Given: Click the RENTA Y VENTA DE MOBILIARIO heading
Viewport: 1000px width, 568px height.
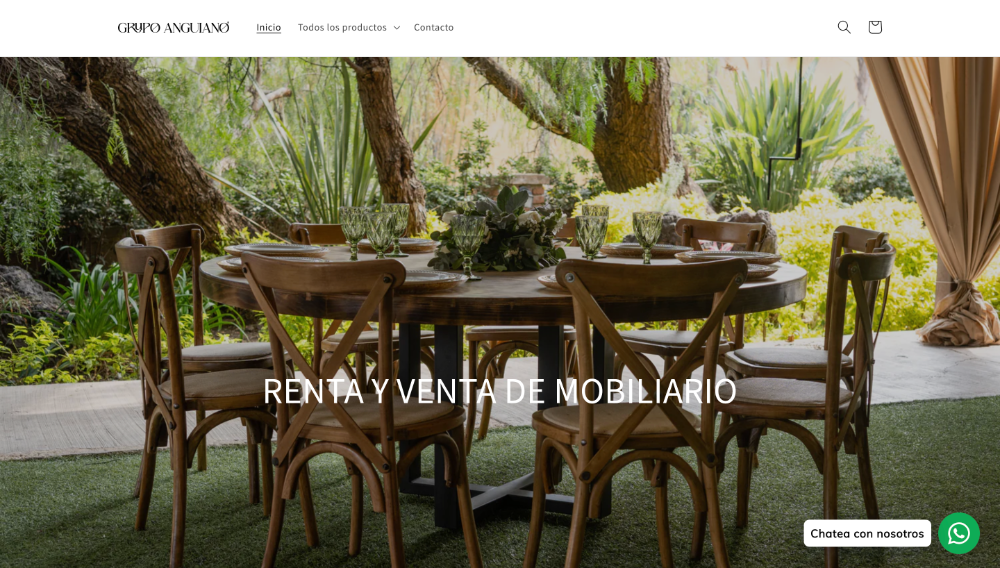Looking at the screenshot, I should (499, 391).
